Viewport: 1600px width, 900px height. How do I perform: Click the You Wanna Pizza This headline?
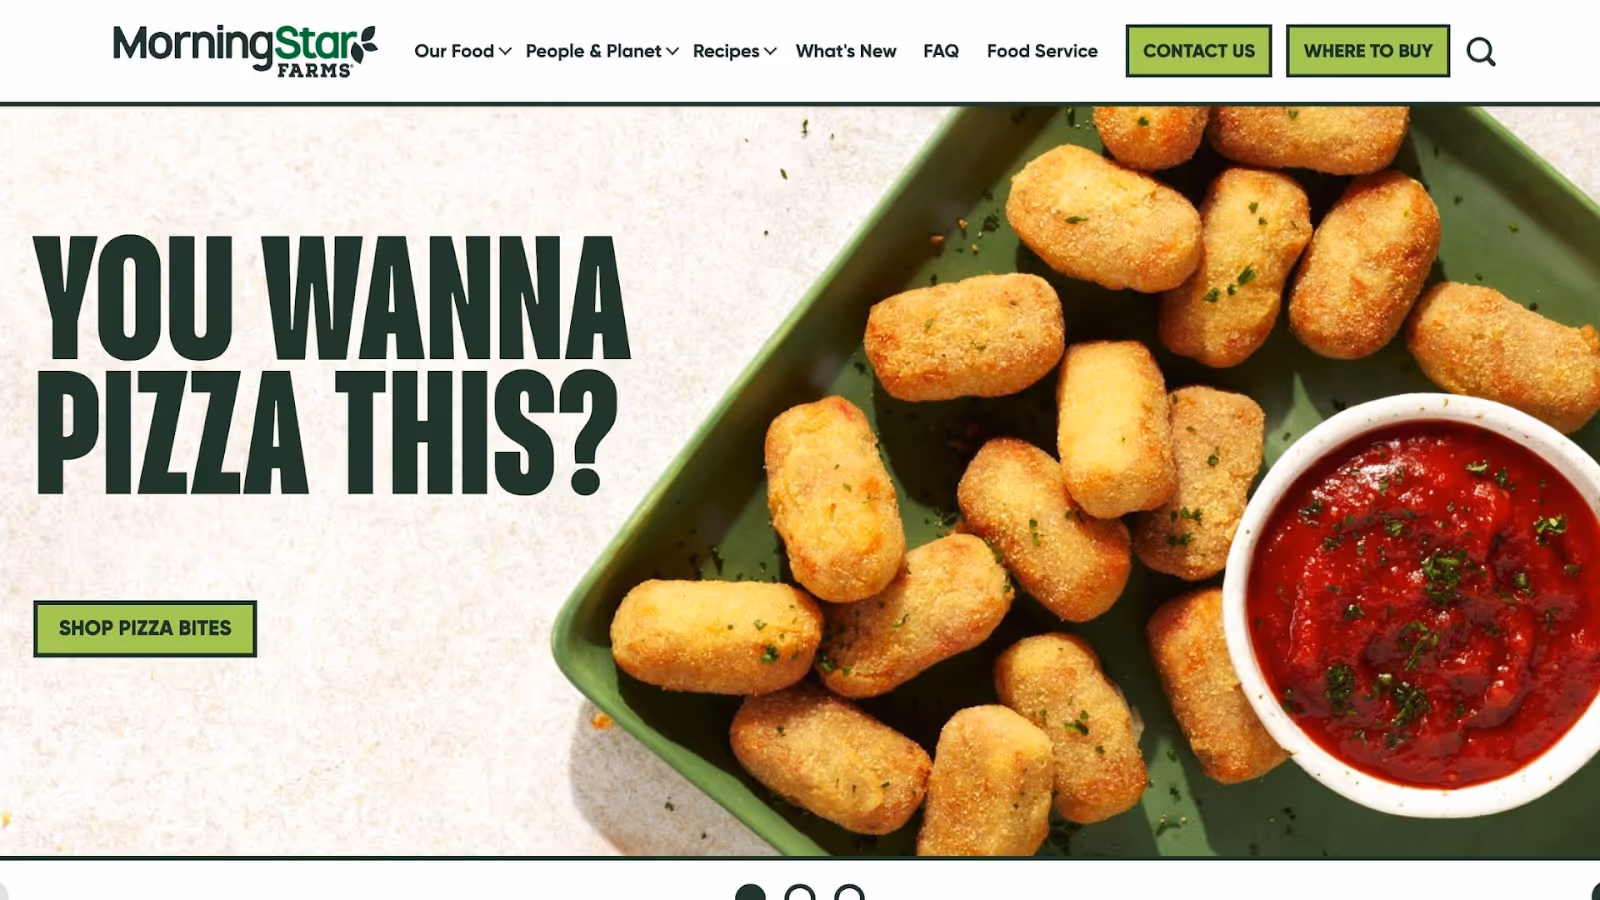coord(332,365)
